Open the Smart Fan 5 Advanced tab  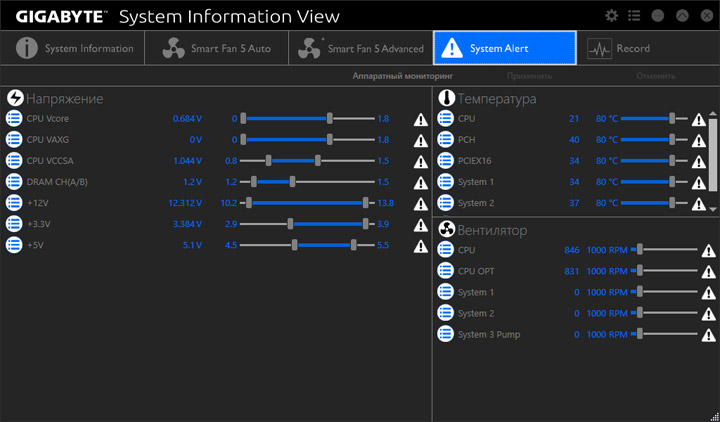tap(360, 48)
